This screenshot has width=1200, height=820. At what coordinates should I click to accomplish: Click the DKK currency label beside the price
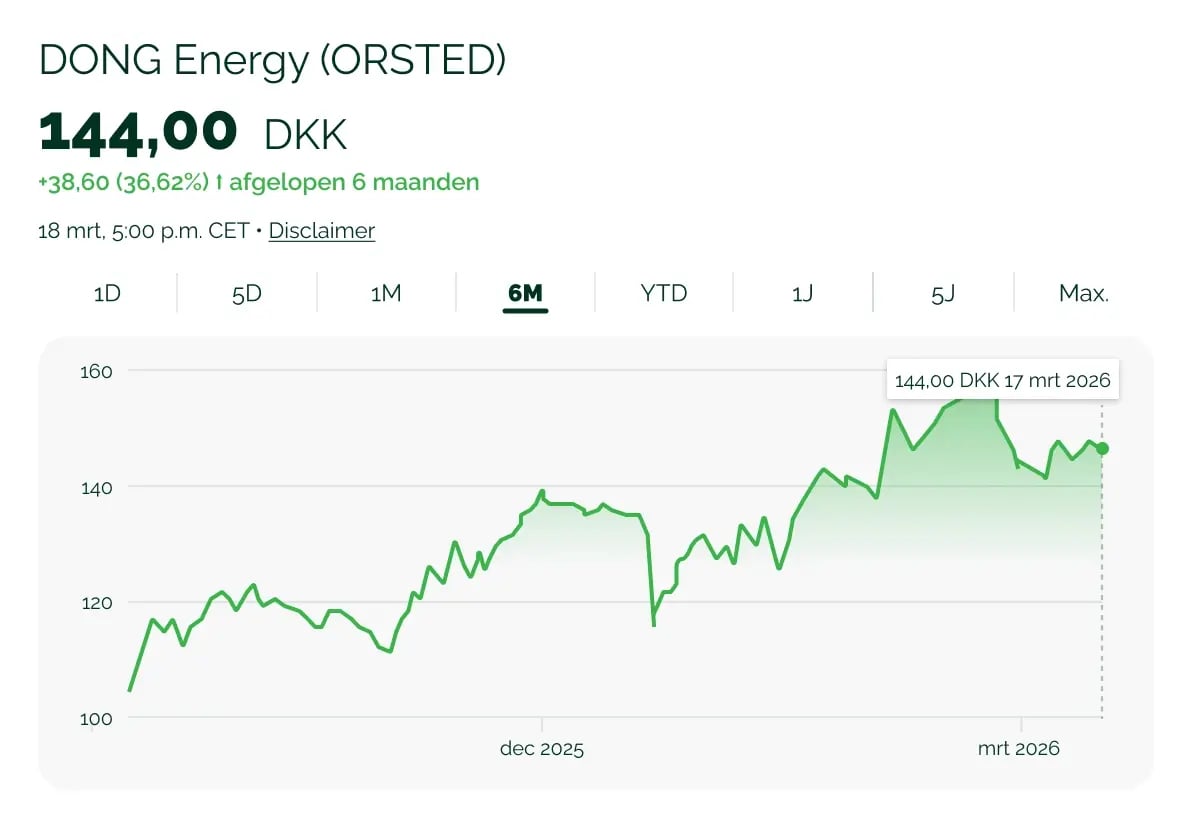coord(305,135)
